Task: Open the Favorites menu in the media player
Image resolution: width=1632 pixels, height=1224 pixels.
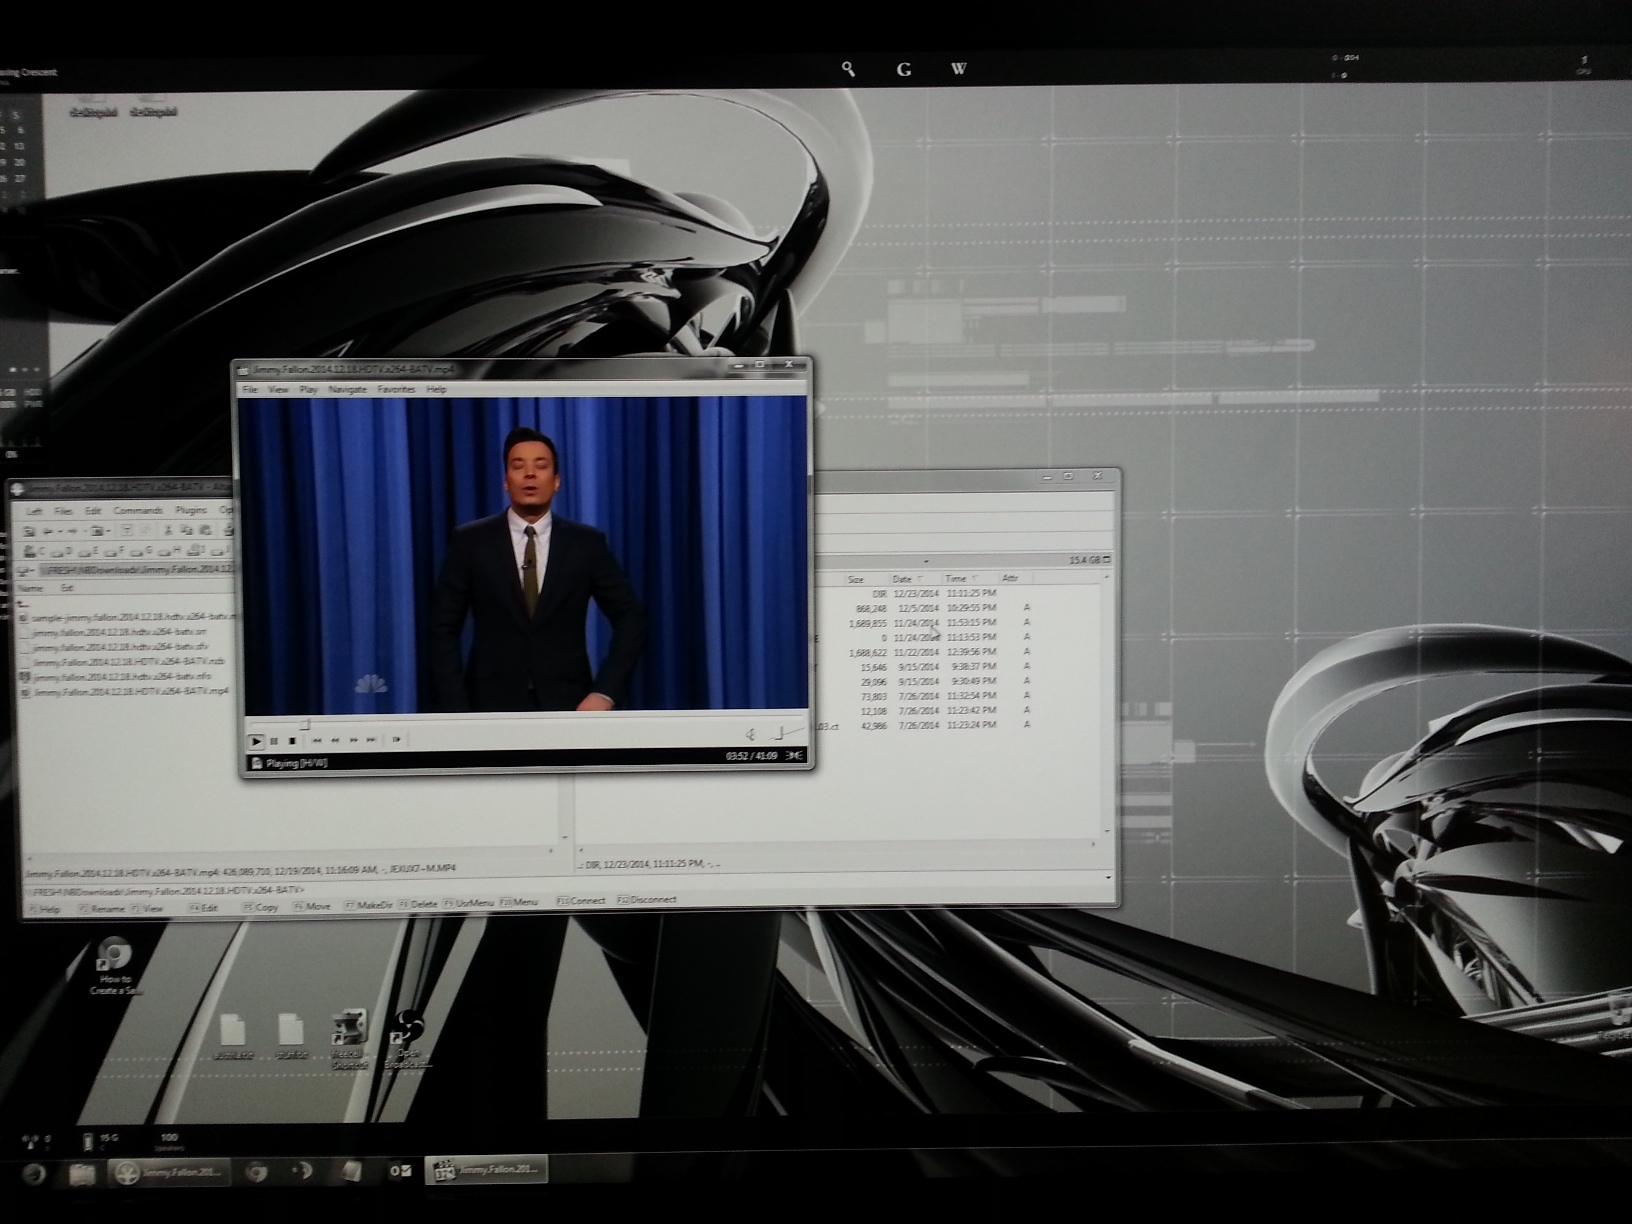Action: [x=396, y=389]
